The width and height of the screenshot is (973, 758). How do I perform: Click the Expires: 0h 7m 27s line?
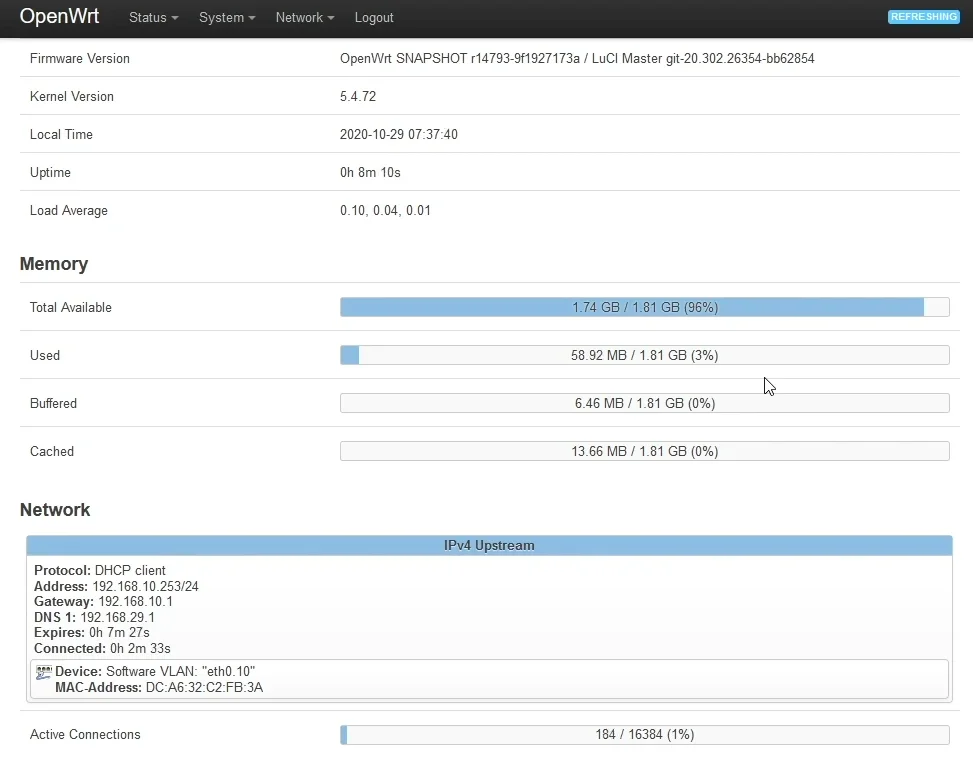pyautogui.click(x=92, y=633)
